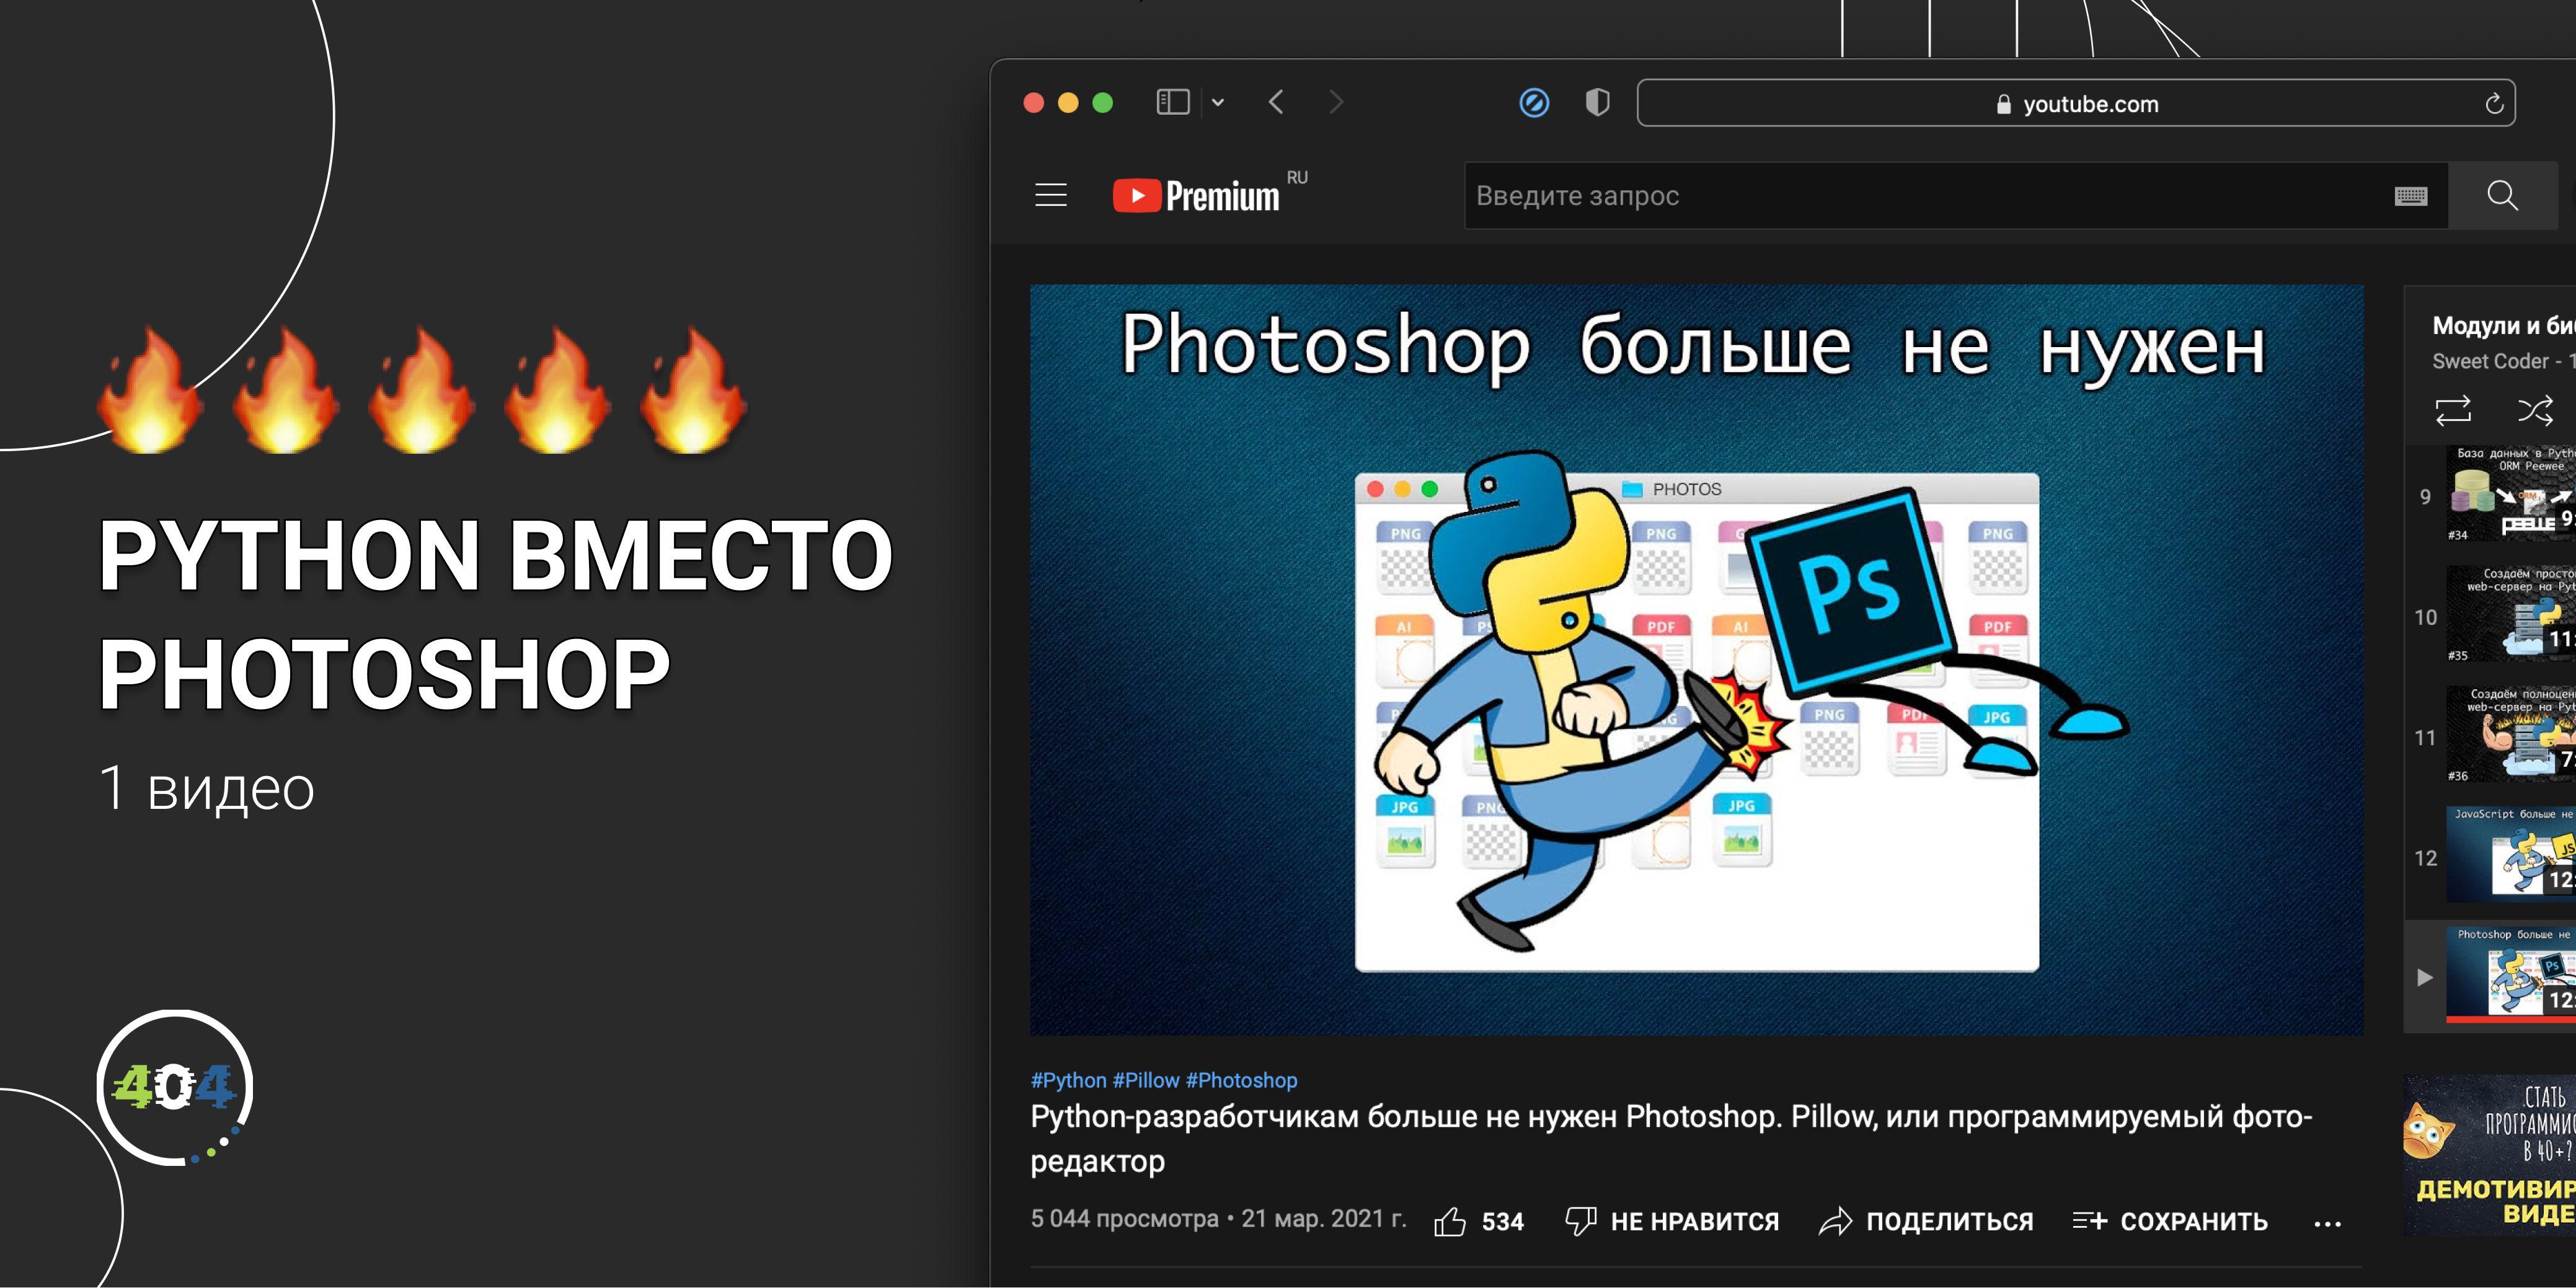Screen dimensions: 2576x1288
Task: Open playlist video 11 thumbnail
Action: pos(2511,735)
